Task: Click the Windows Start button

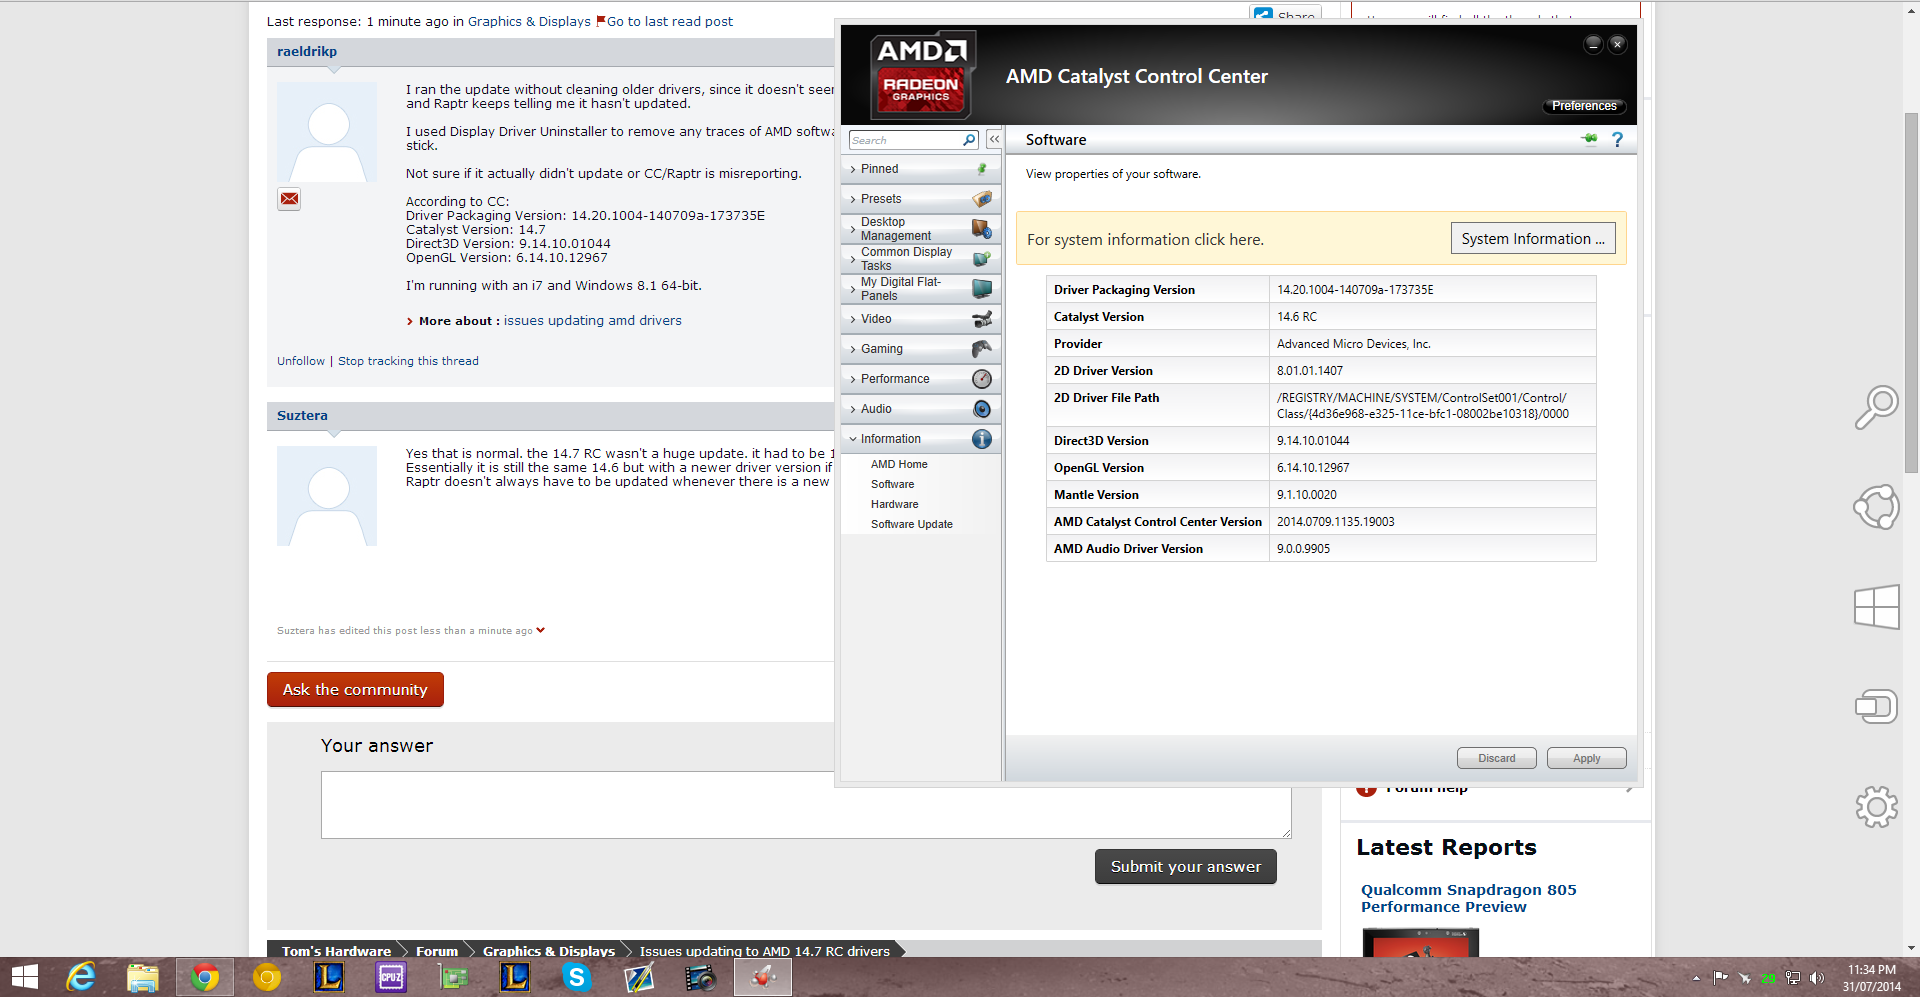Action: pos(25,977)
